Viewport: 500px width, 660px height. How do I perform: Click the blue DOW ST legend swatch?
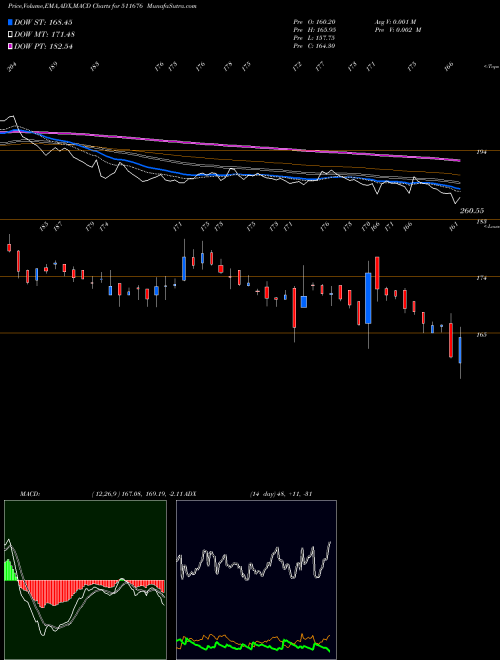coord(11,22)
